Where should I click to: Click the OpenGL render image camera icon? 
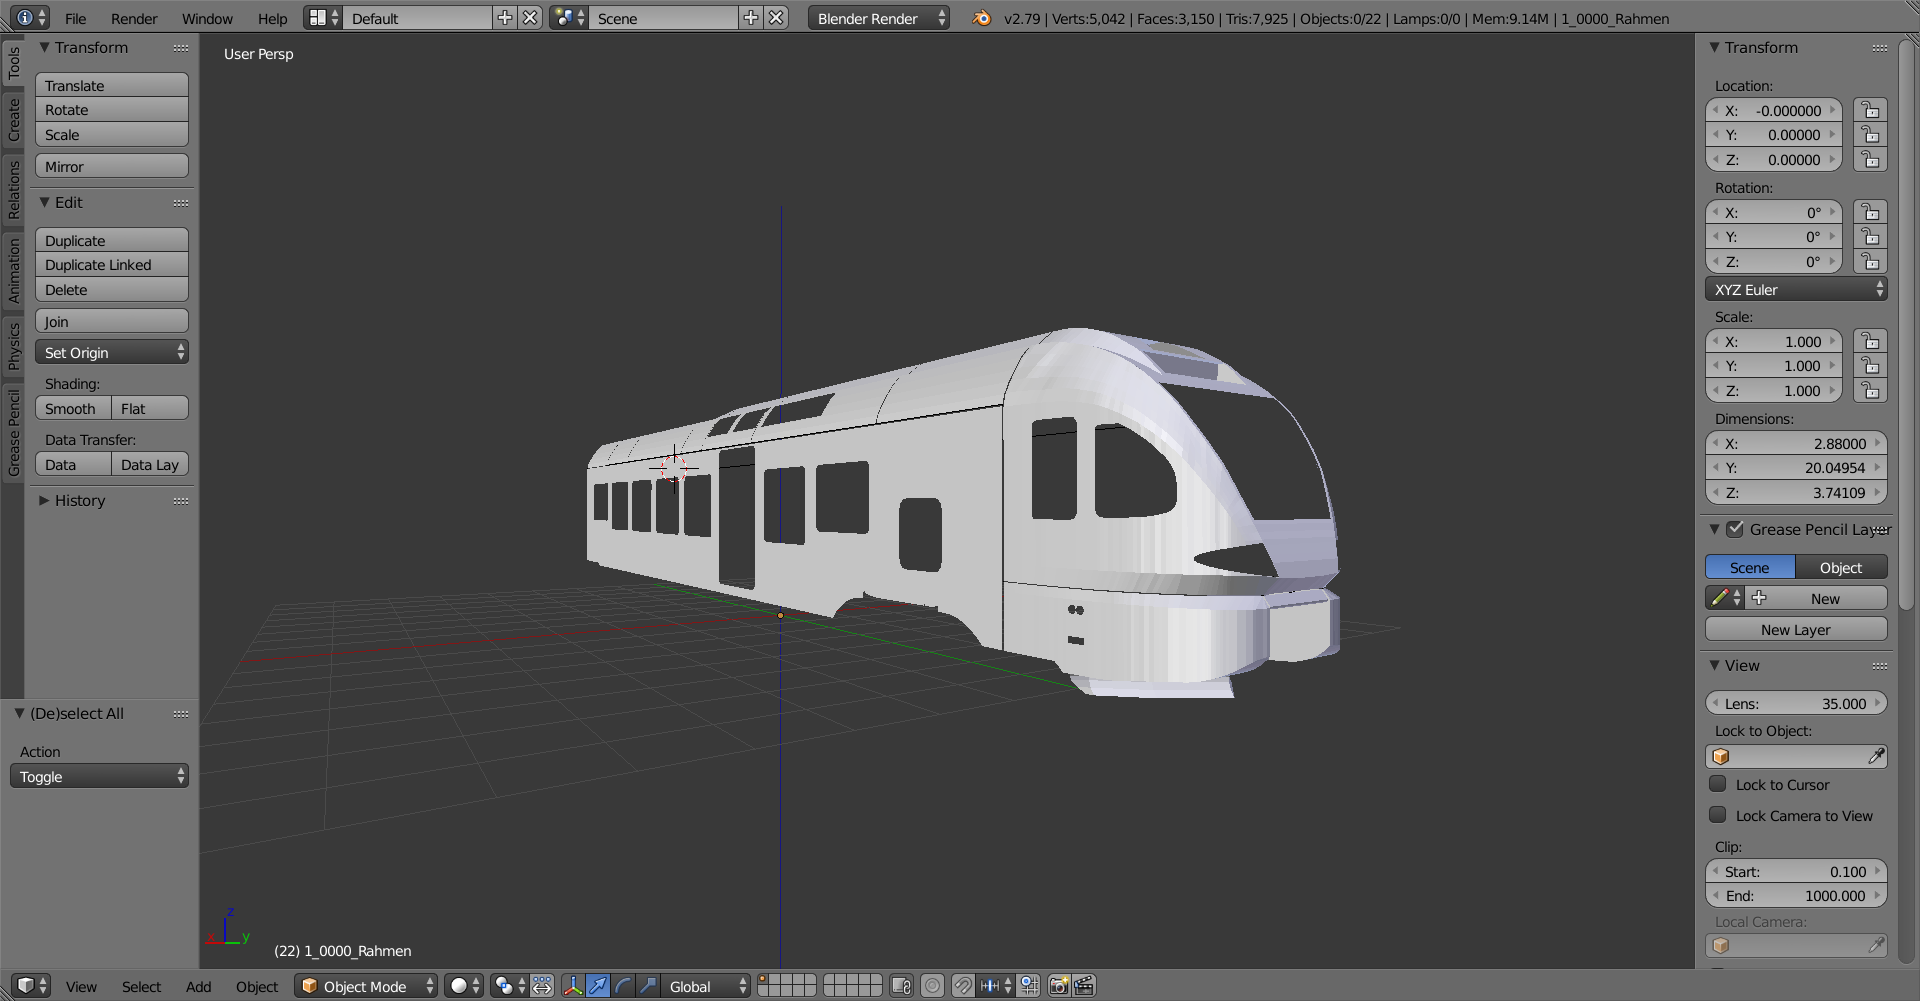coord(1059,986)
